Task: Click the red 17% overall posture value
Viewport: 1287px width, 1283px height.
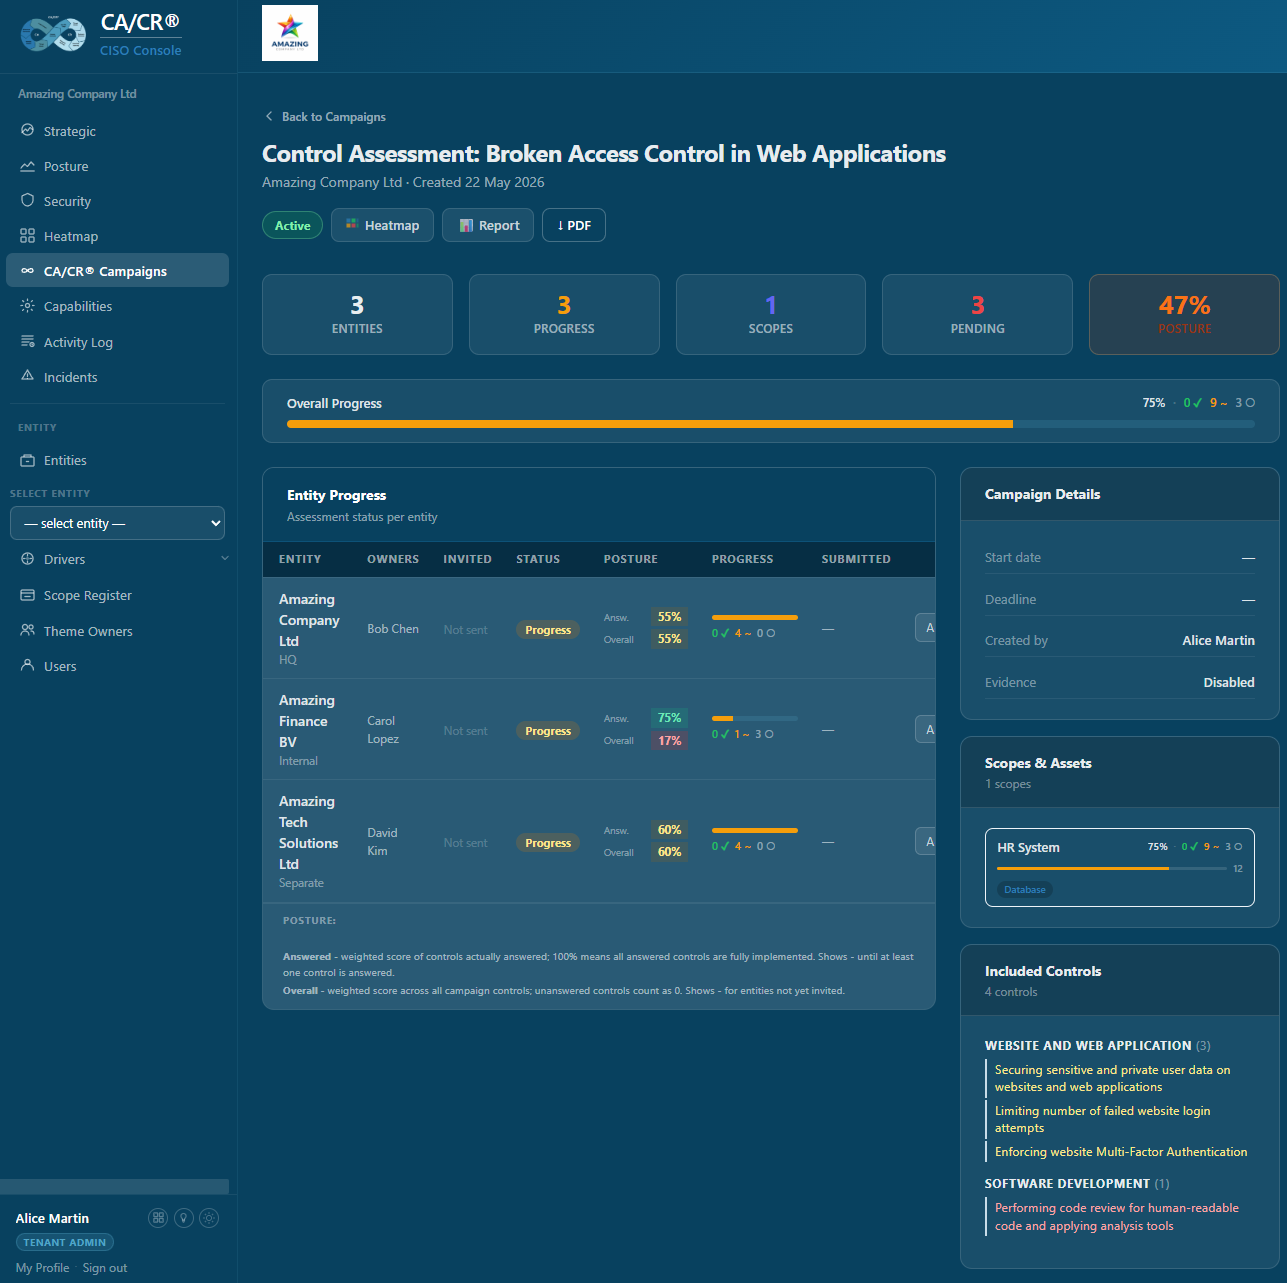Action: point(669,741)
